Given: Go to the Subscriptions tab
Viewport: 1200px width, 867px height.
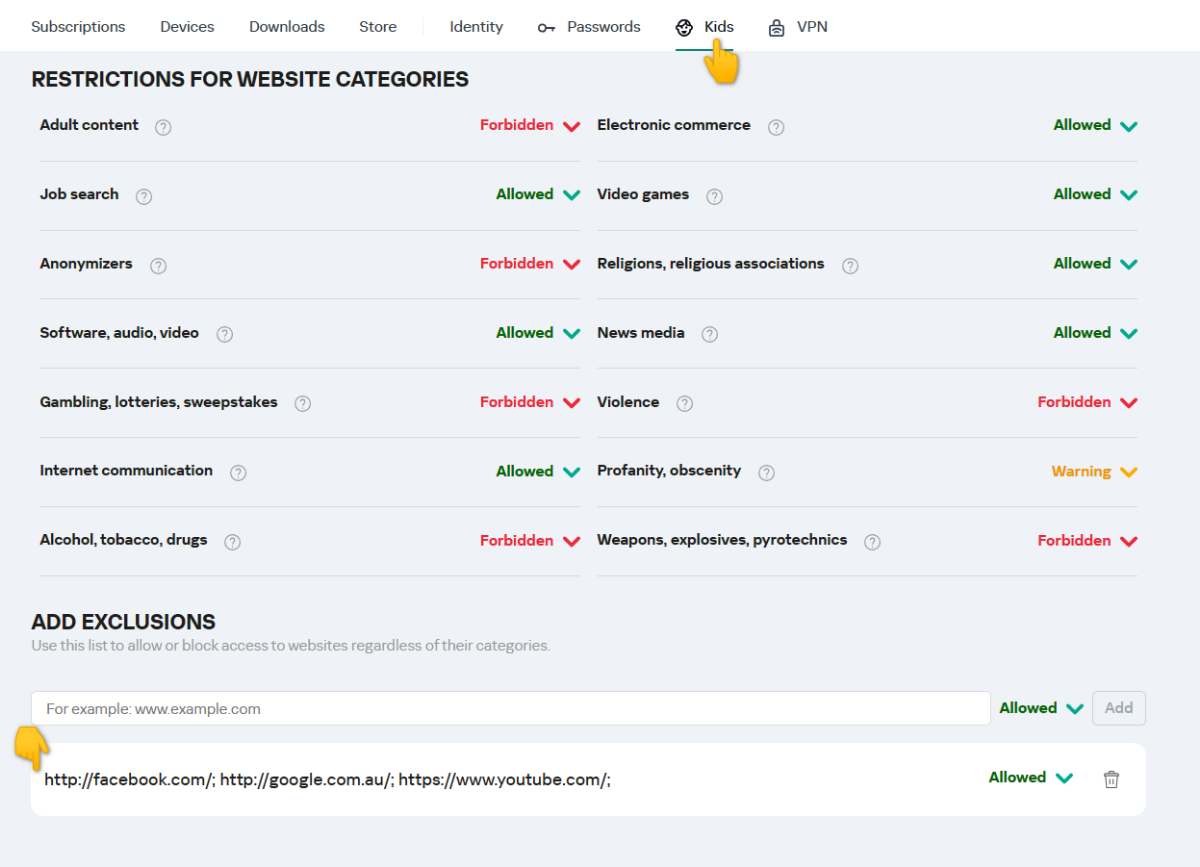Looking at the screenshot, I should point(78,27).
